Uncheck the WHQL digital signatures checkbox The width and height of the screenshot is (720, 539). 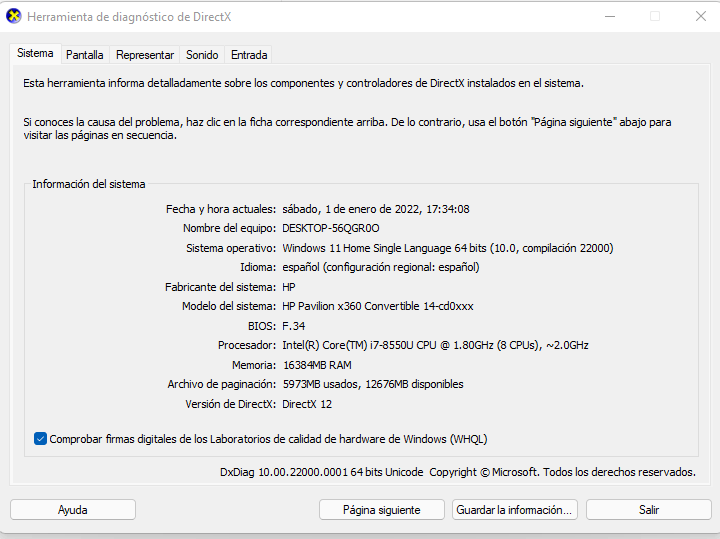click(40, 439)
